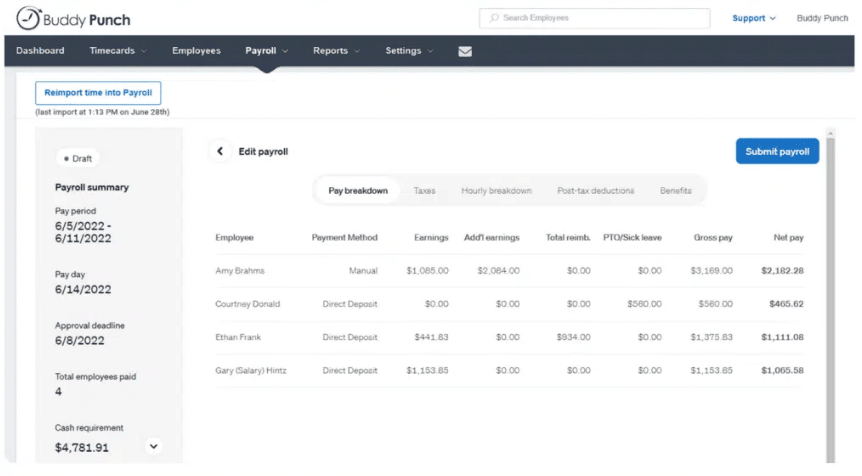
Task: Go to the Dashboard menu item
Action: (x=40, y=51)
